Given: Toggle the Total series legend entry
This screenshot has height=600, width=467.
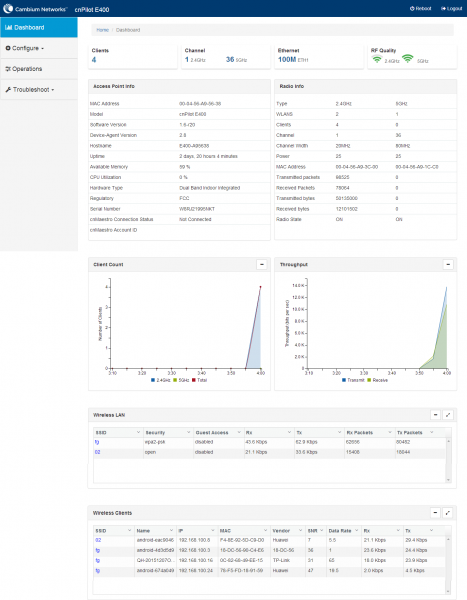Looking at the screenshot, I should pyautogui.click(x=199, y=380).
